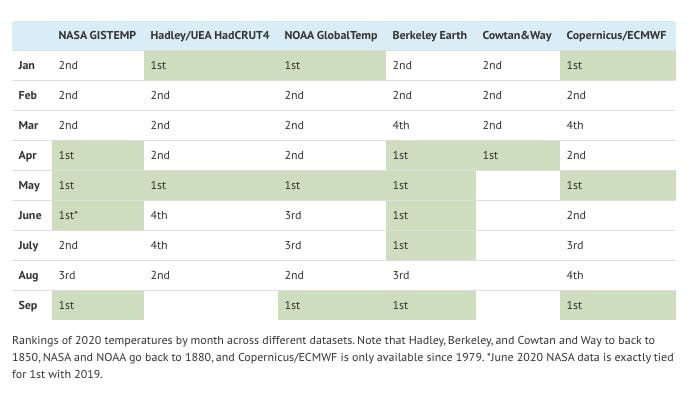692x393 pixels.
Task: Select the Jan Hadley/UEA HadCRUT4 1st cell
Action: click(x=211, y=65)
